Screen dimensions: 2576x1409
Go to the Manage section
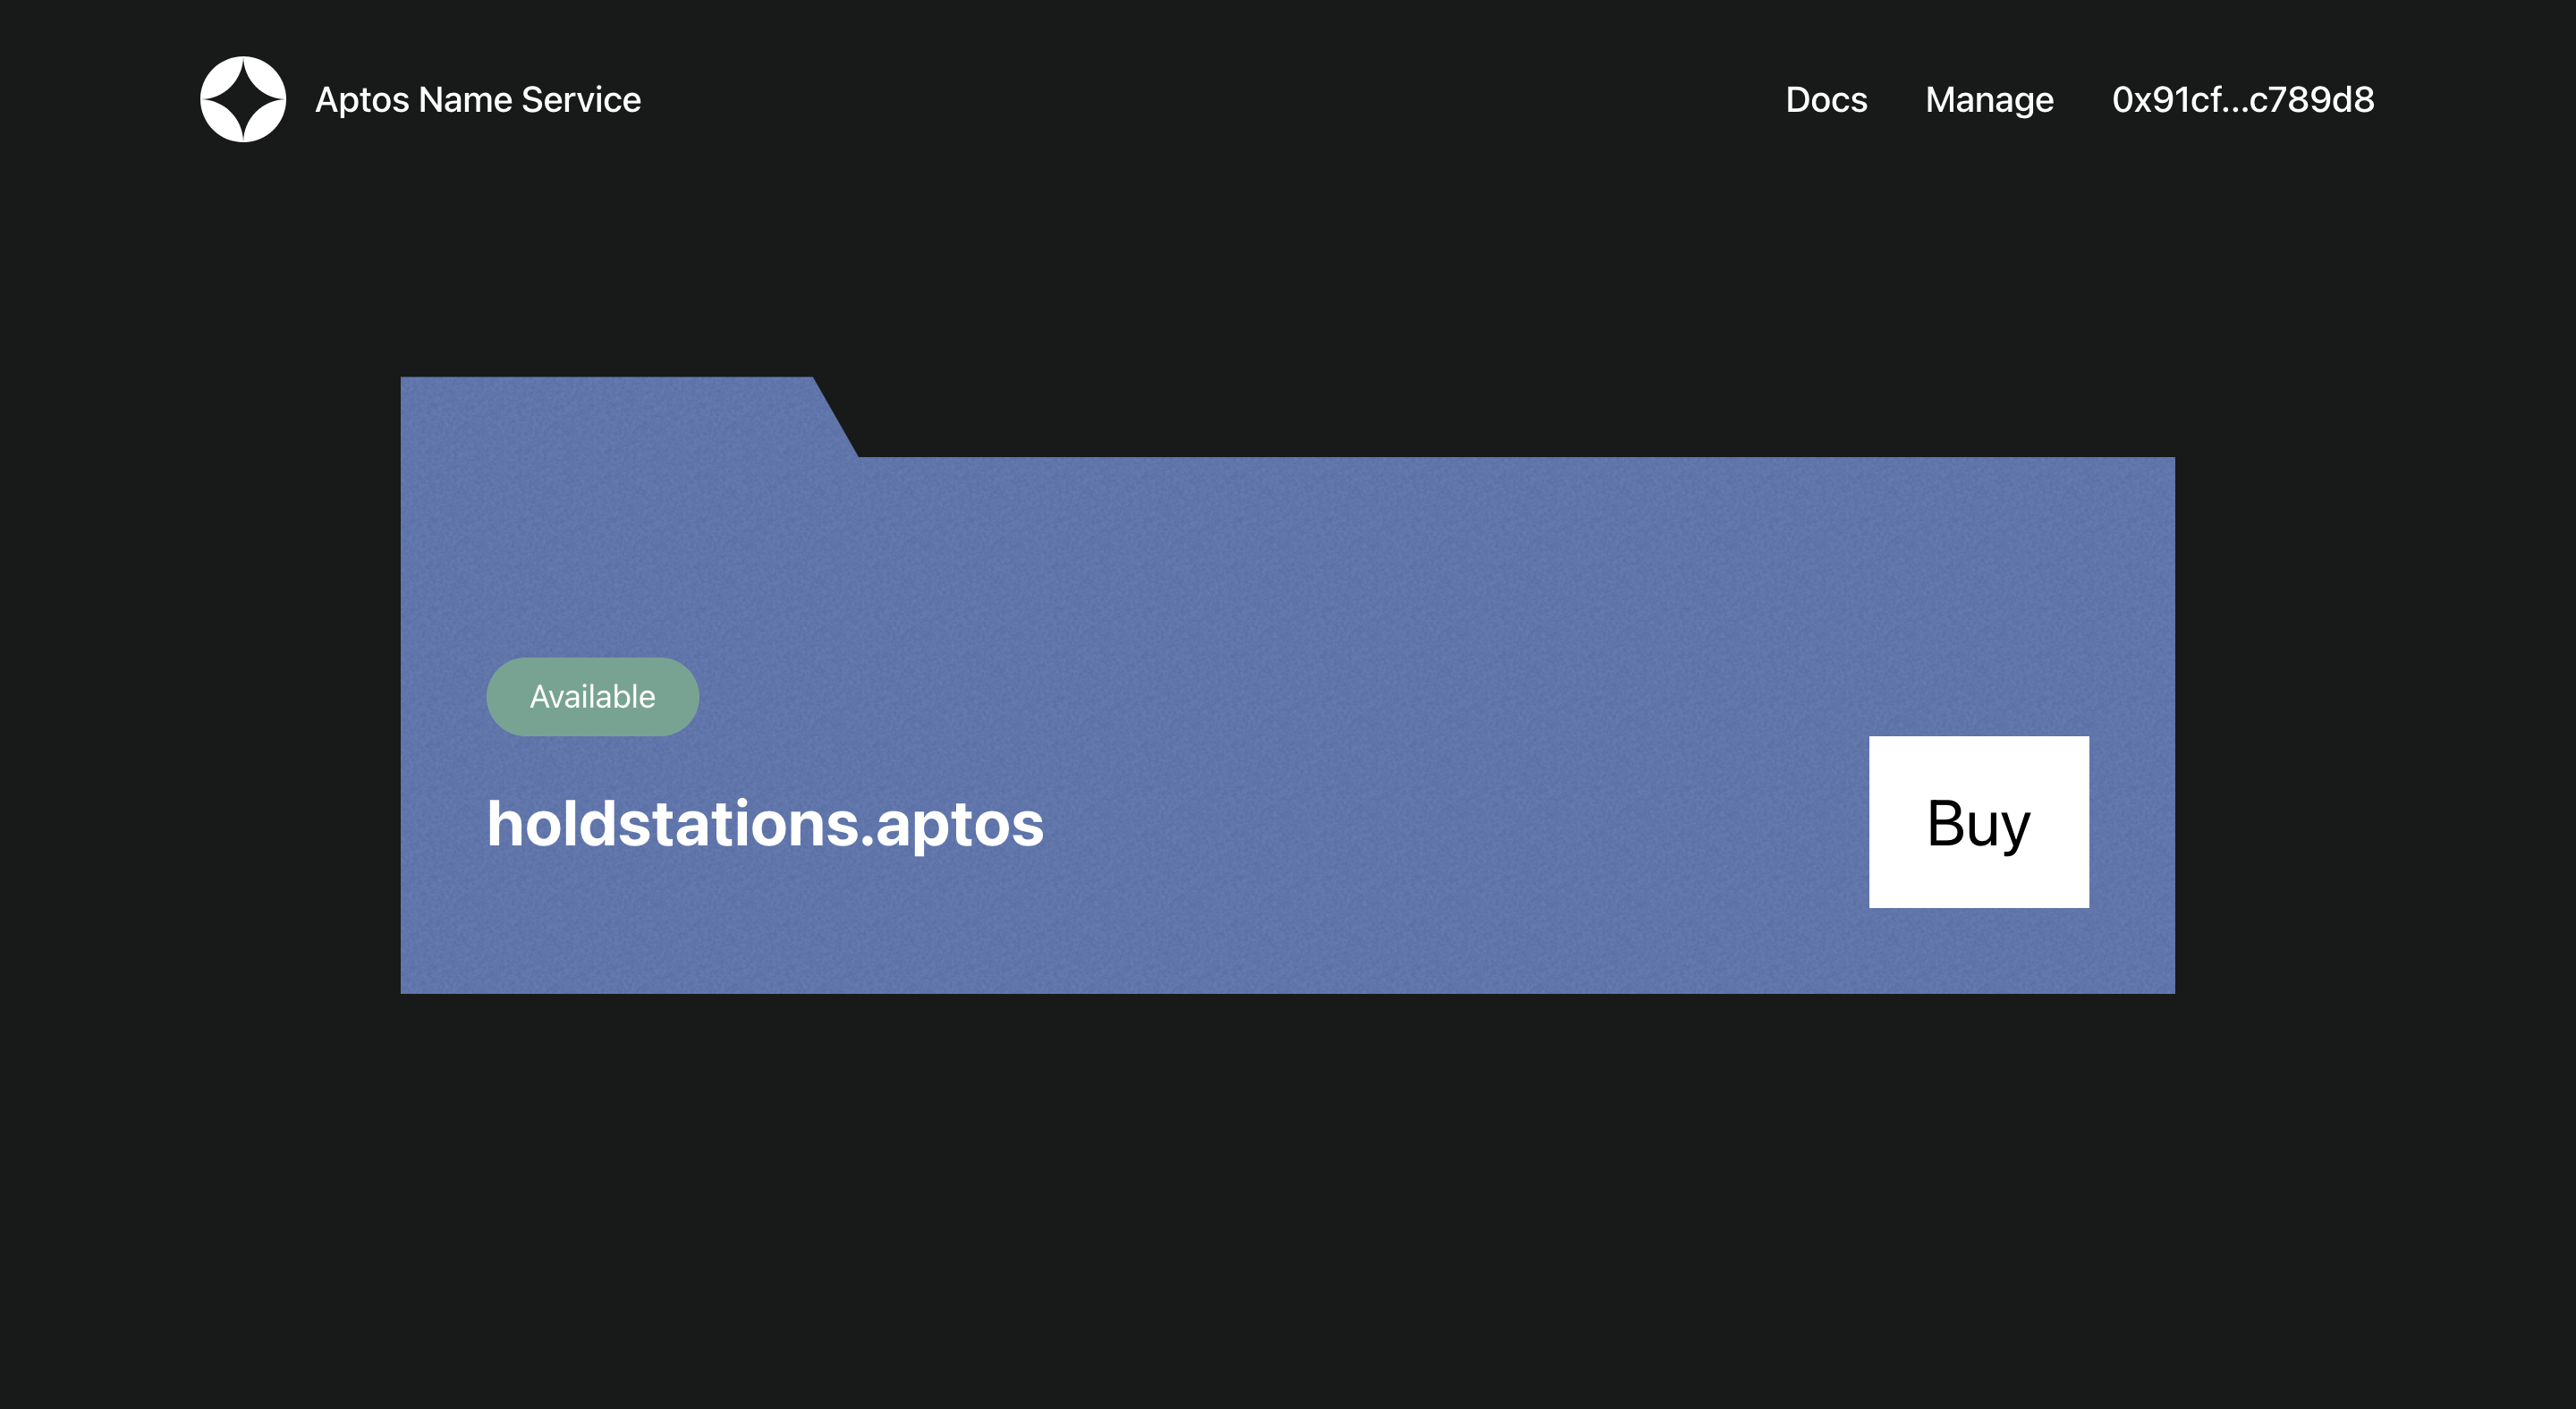click(1989, 100)
